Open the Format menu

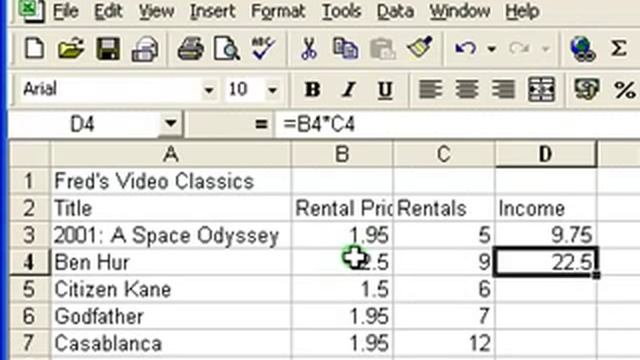click(x=278, y=11)
